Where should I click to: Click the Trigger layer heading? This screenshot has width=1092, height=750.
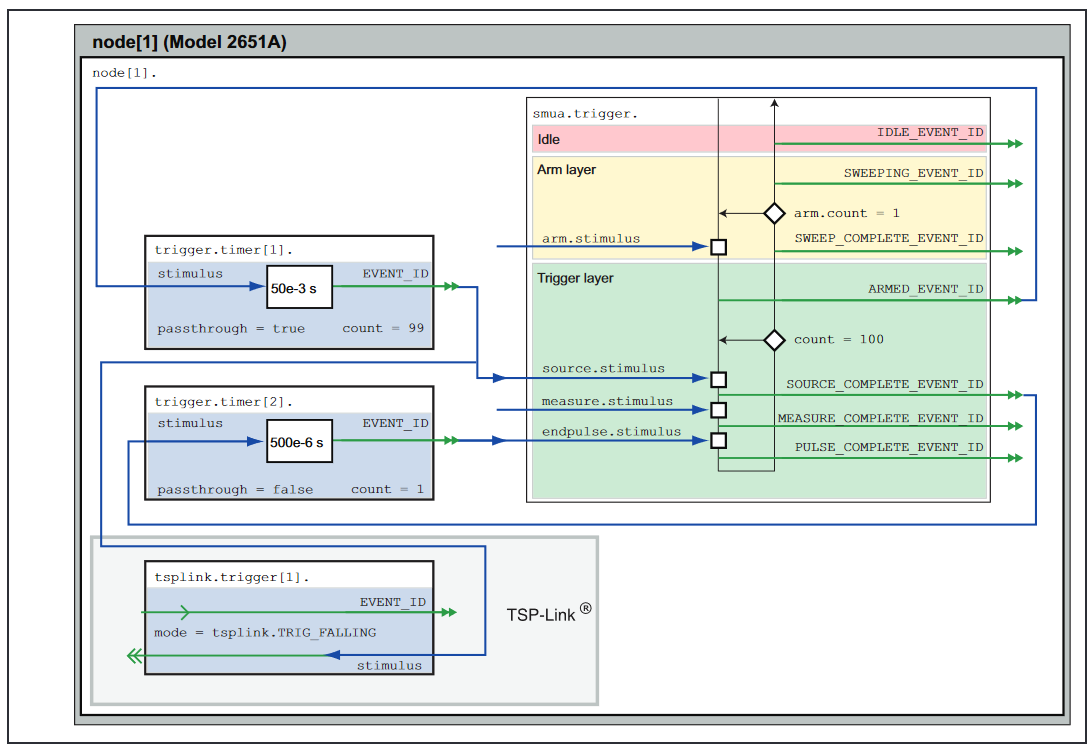(x=575, y=278)
